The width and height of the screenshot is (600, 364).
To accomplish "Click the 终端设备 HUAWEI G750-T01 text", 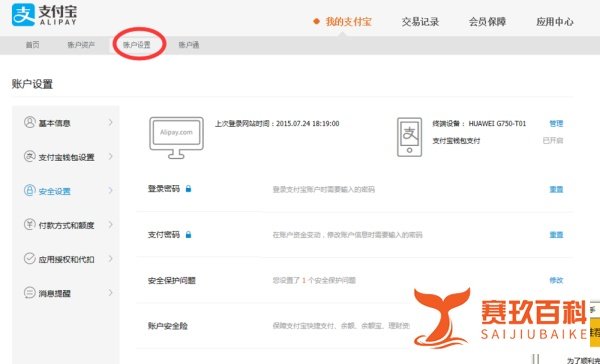I will (x=479, y=124).
